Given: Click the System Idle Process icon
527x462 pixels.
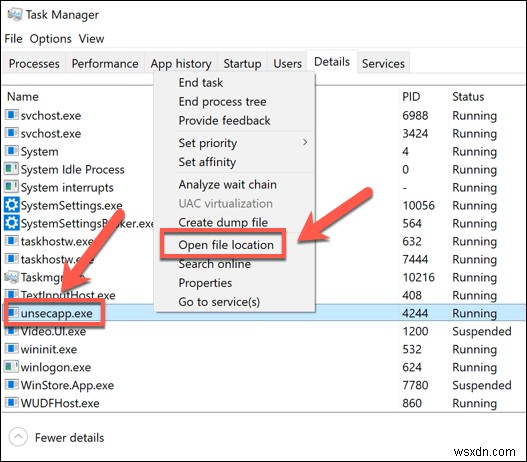Looking at the screenshot, I should (12, 169).
